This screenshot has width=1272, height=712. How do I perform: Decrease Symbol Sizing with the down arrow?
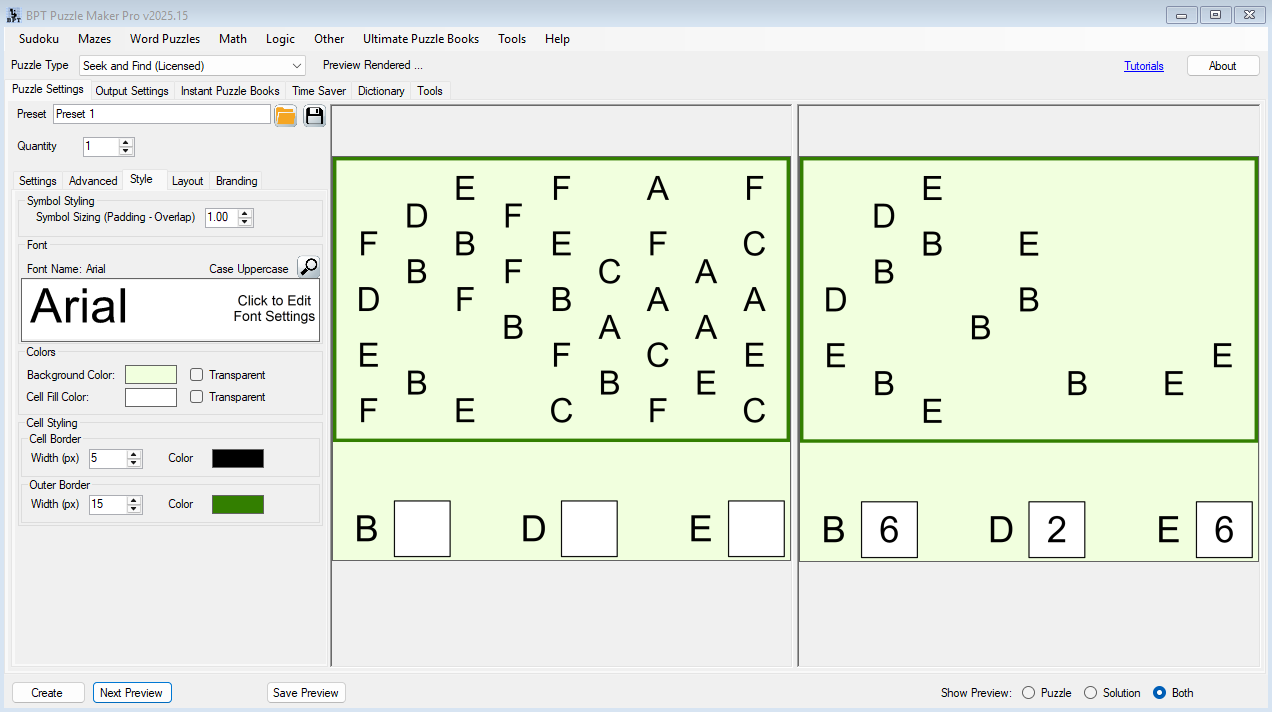245,222
